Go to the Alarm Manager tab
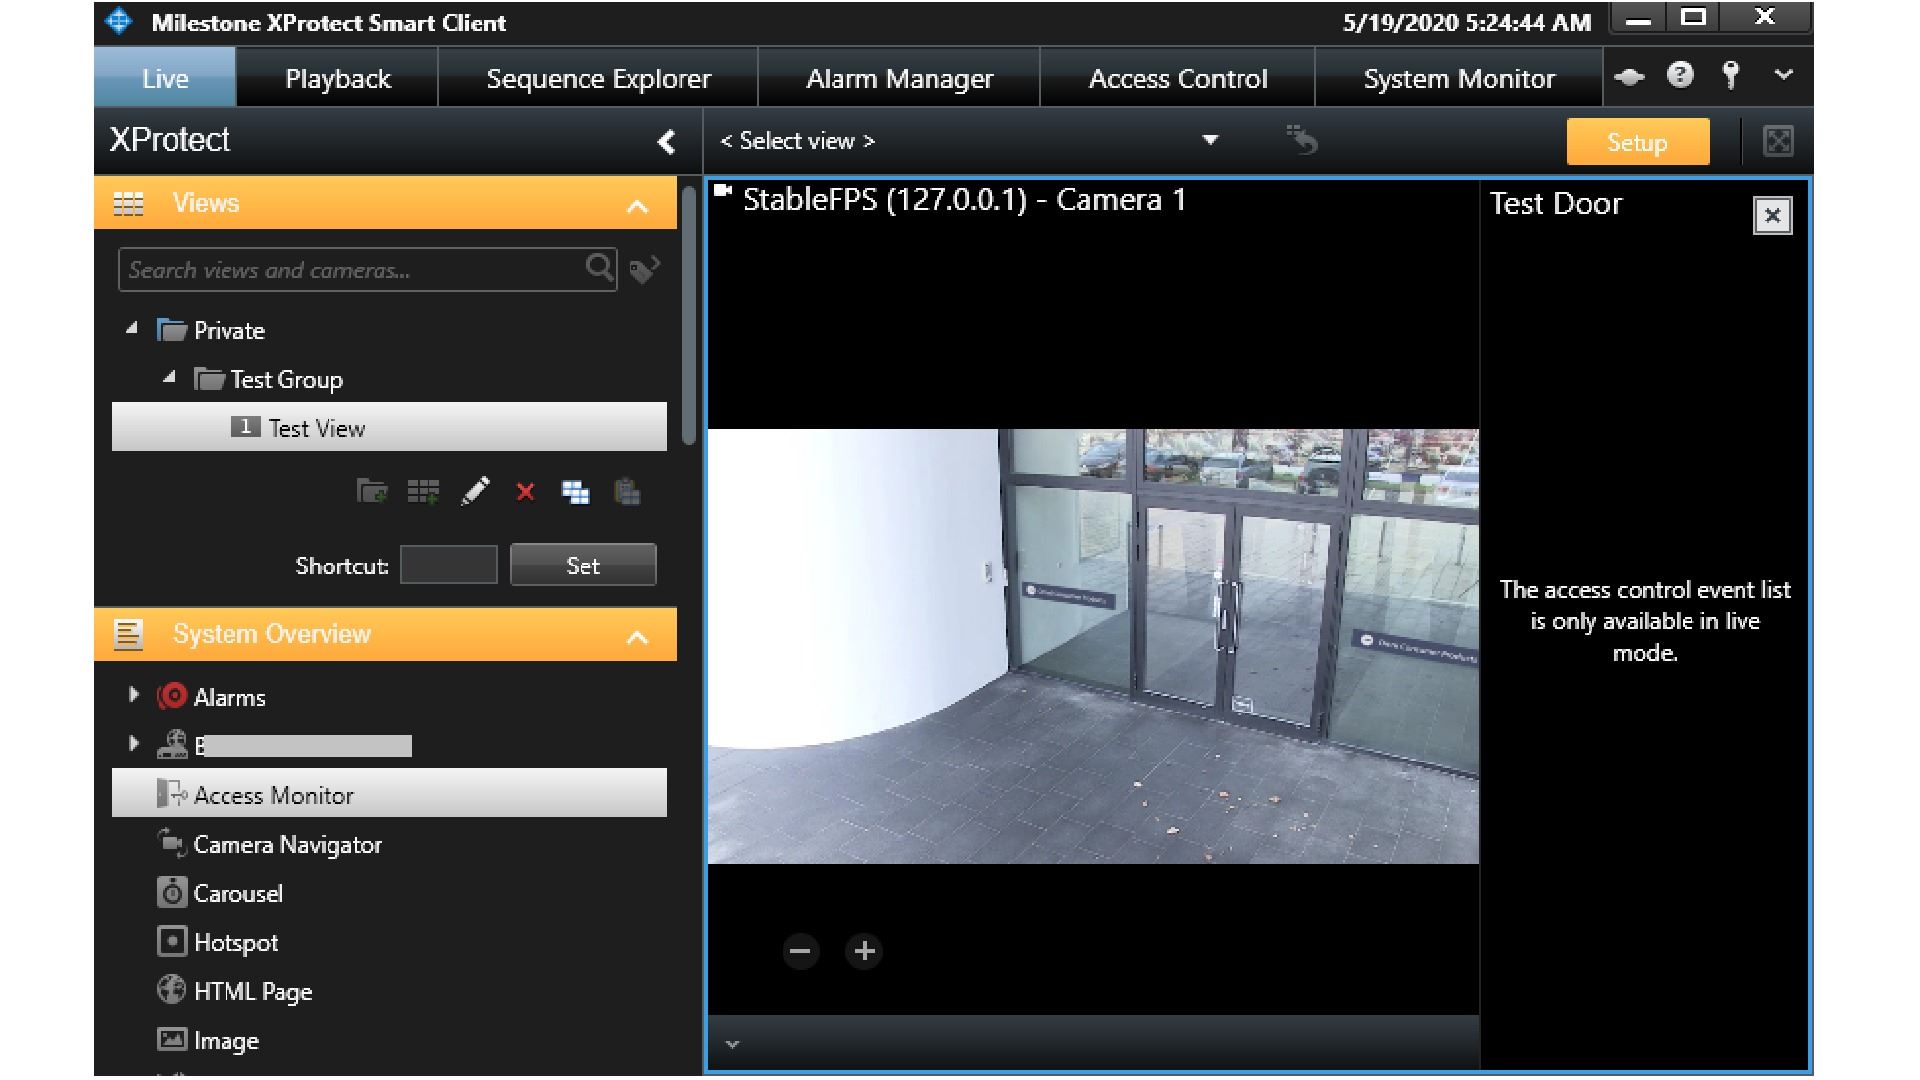The width and height of the screenshot is (1920, 1080). point(899,78)
